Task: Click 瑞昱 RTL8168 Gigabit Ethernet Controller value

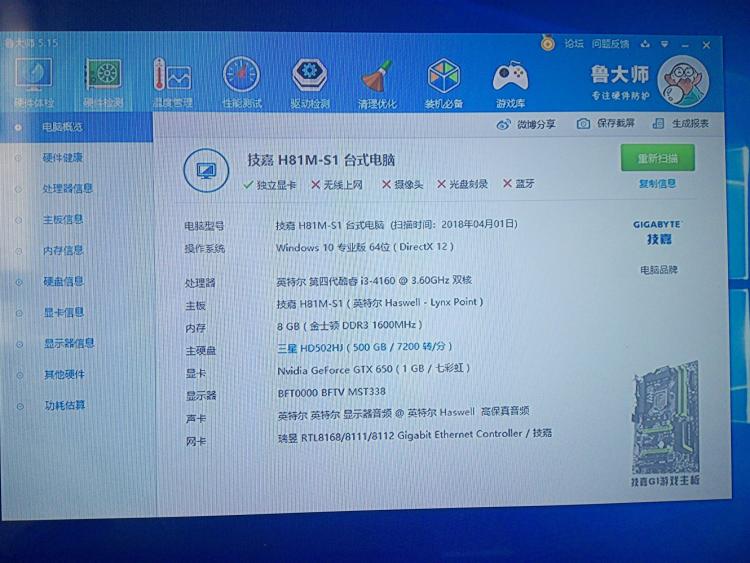Action: pos(415,436)
